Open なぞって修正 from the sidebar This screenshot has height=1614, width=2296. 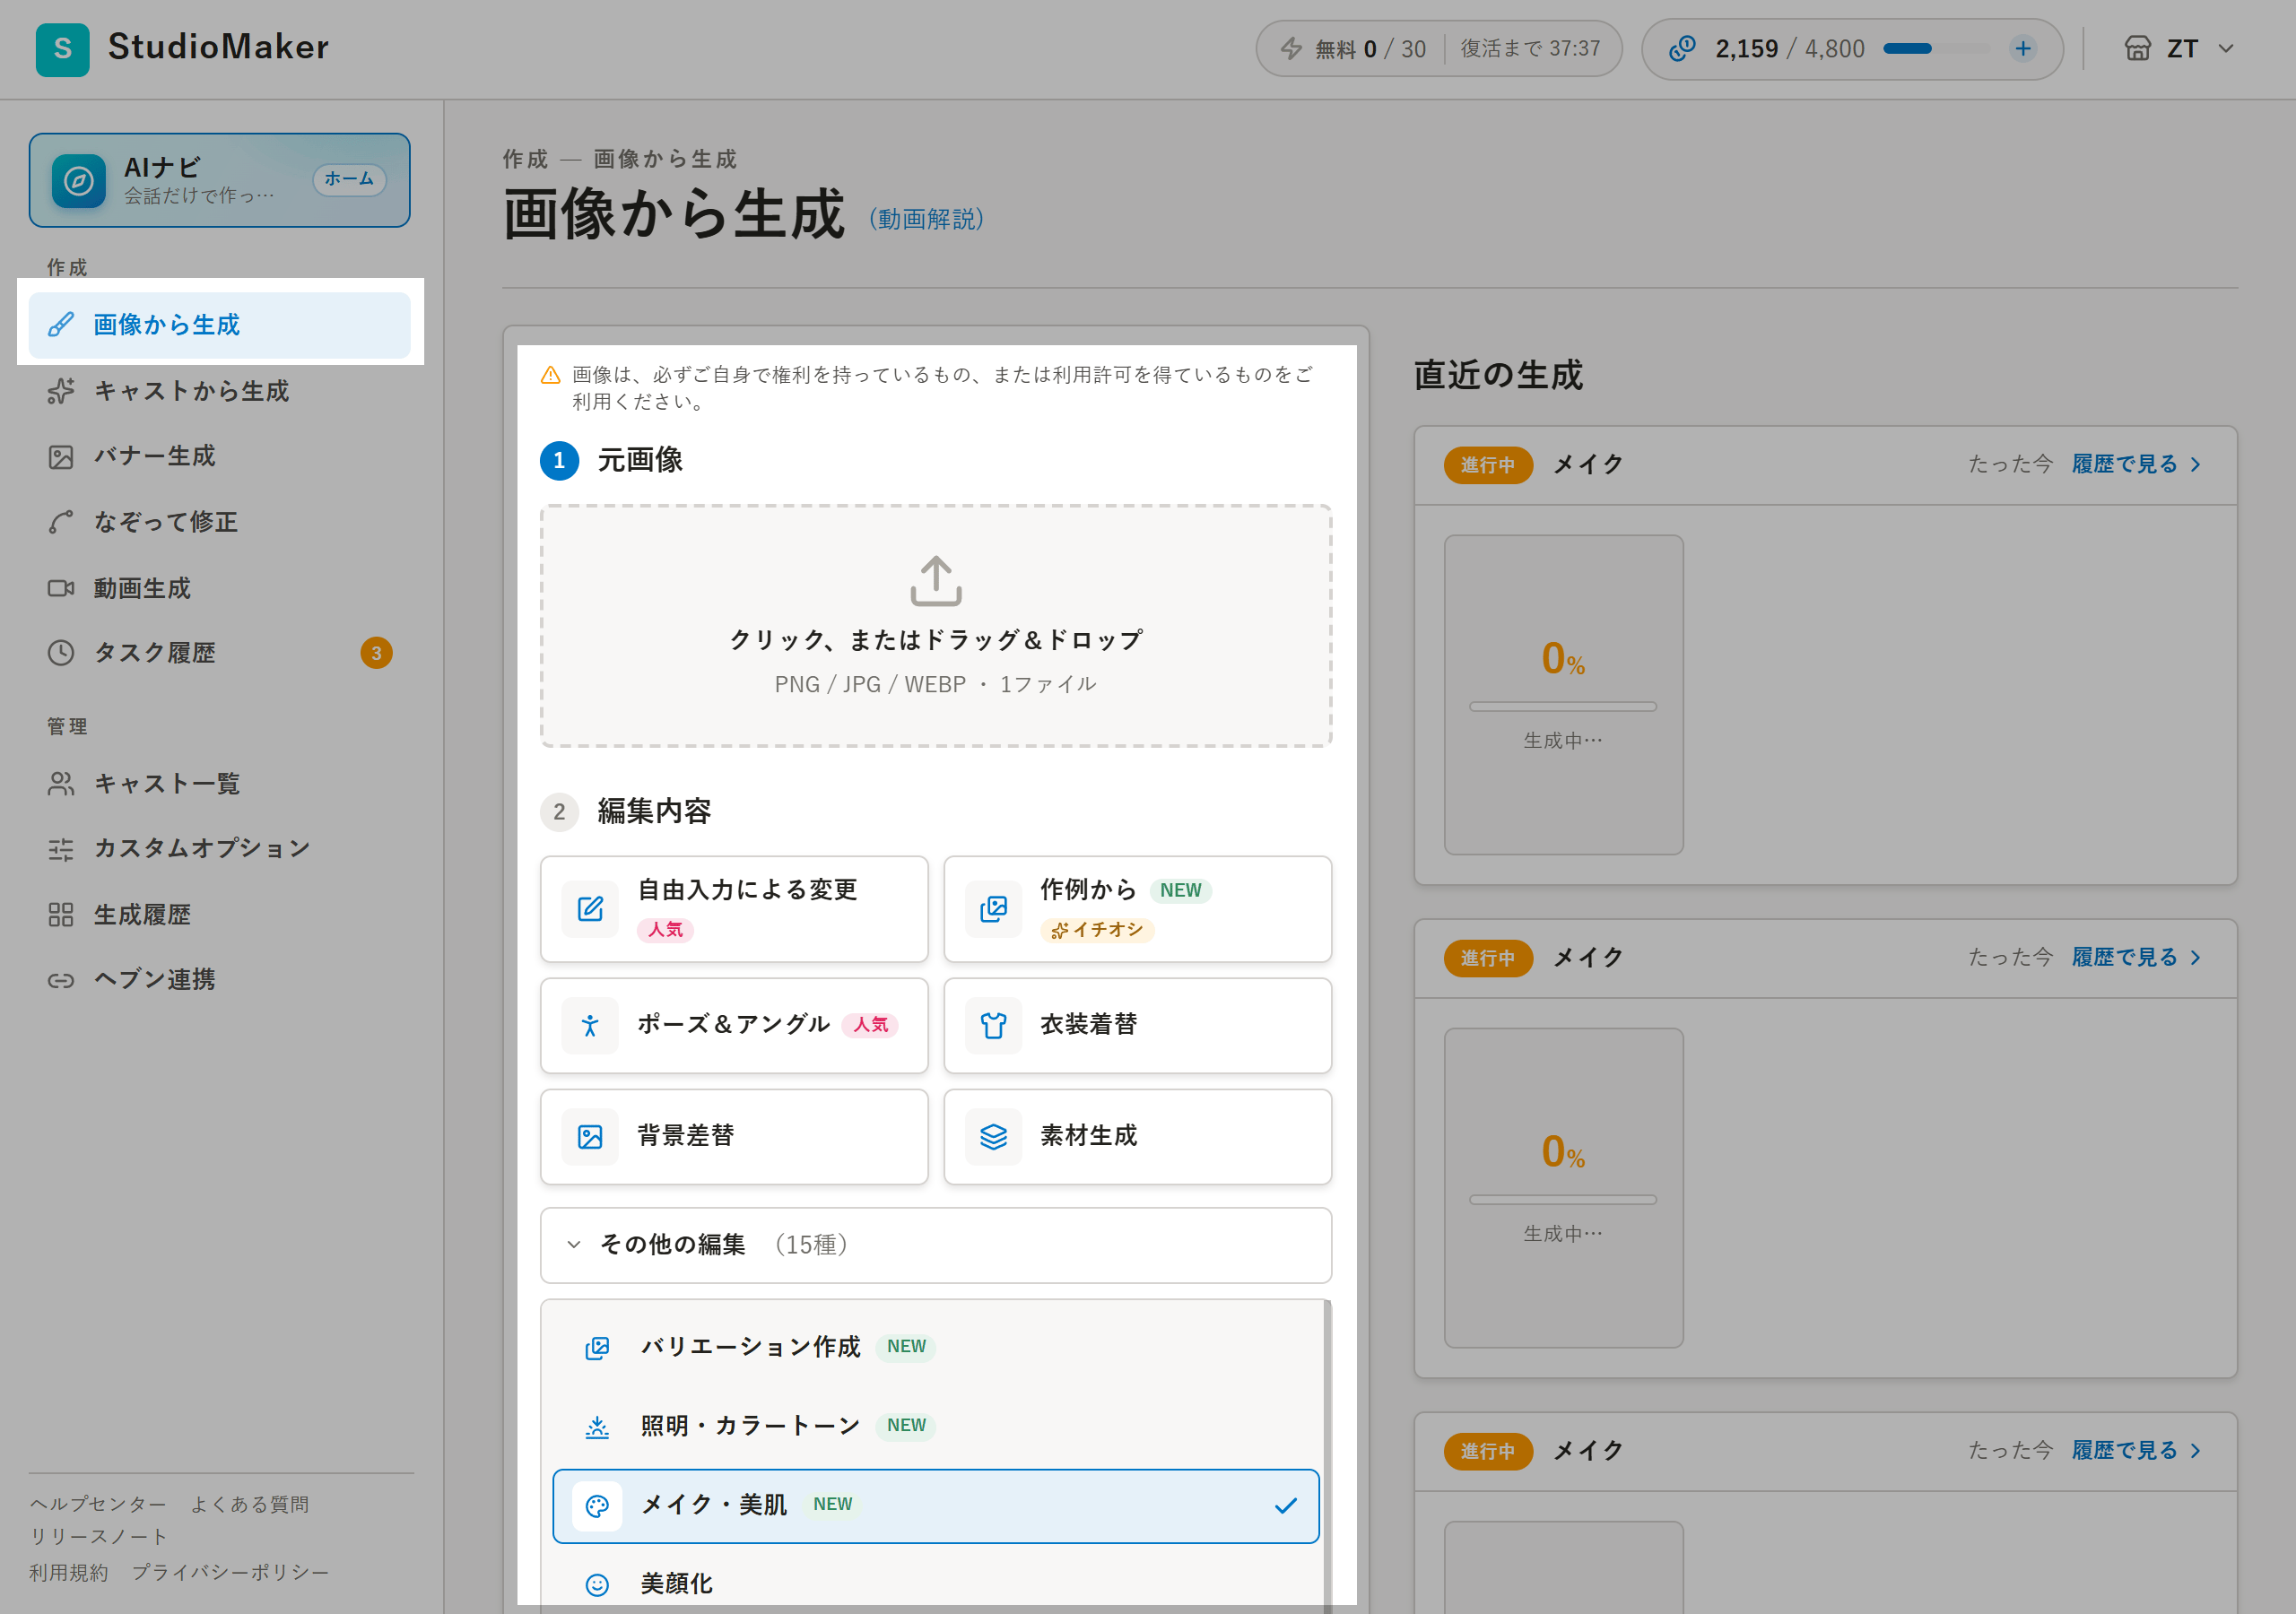[219, 522]
